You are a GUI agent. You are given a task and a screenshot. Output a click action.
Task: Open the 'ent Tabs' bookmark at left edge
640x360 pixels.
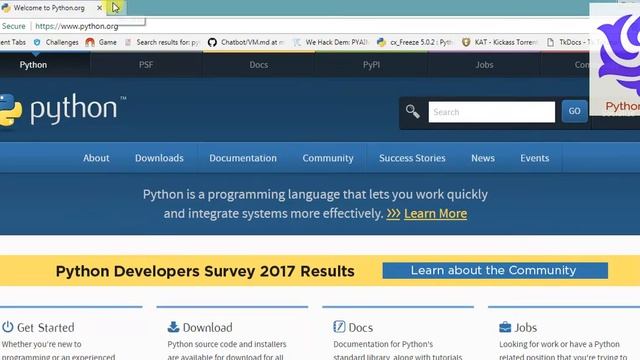(x=13, y=42)
